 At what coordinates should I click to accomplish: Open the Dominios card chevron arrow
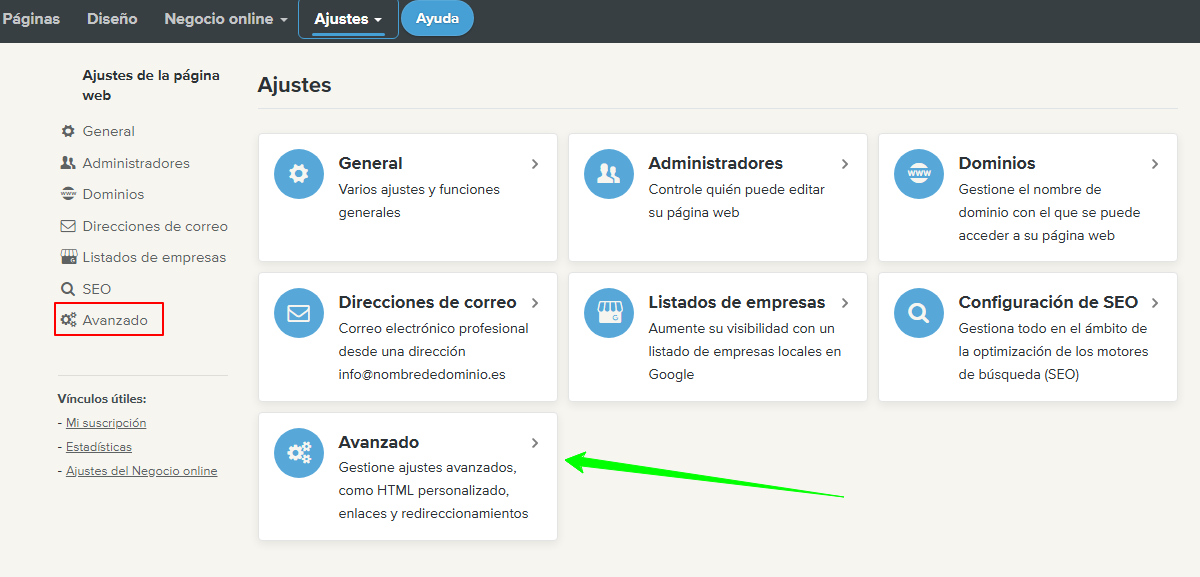pos(1155,164)
